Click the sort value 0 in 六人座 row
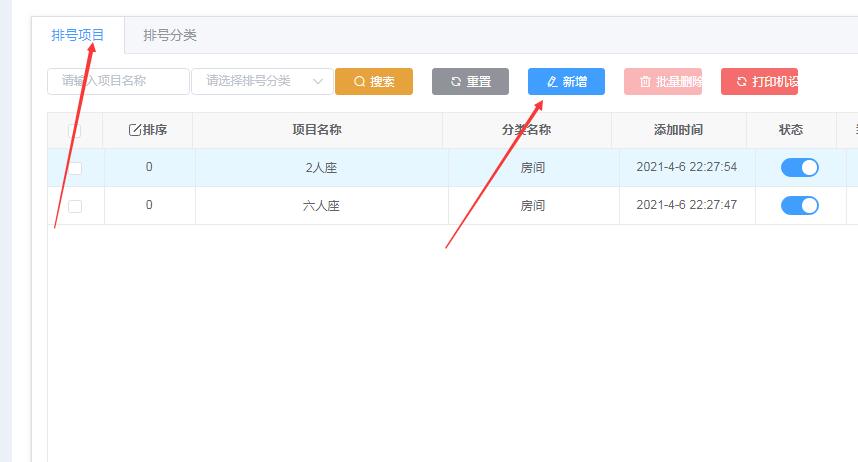The height and width of the screenshot is (462, 858). pos(149,205)
